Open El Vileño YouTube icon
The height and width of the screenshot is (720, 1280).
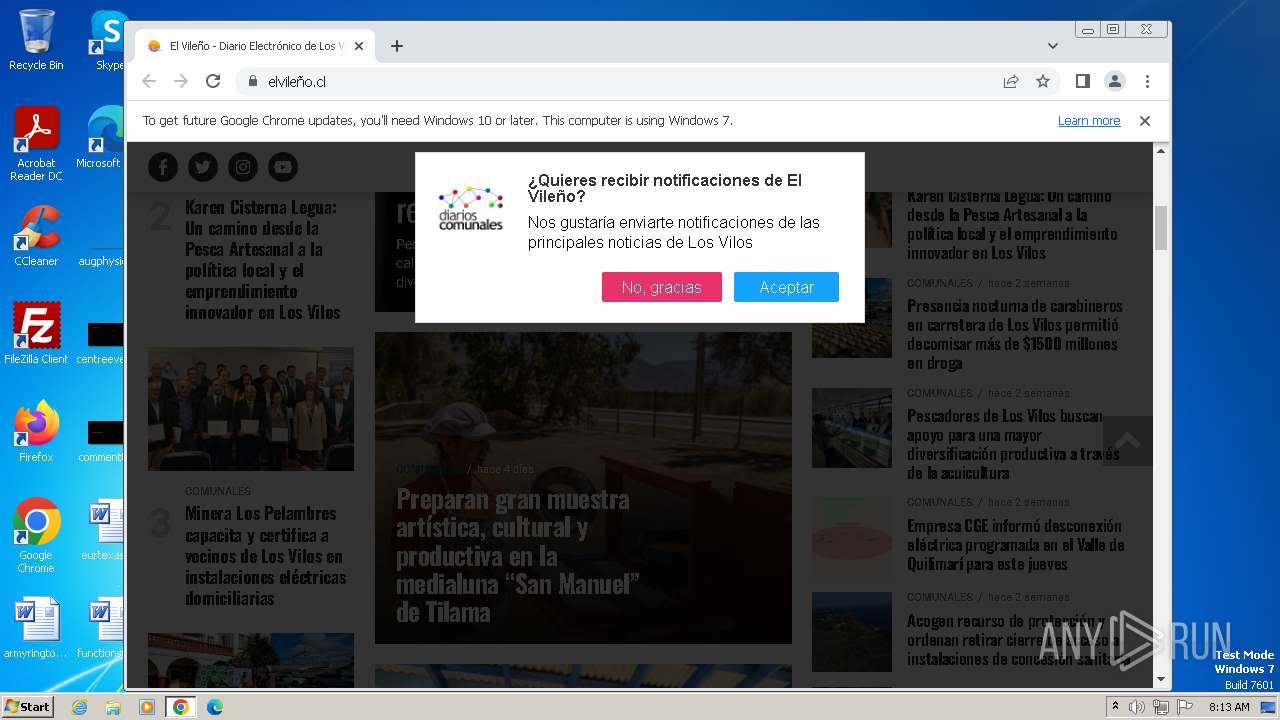283,167
